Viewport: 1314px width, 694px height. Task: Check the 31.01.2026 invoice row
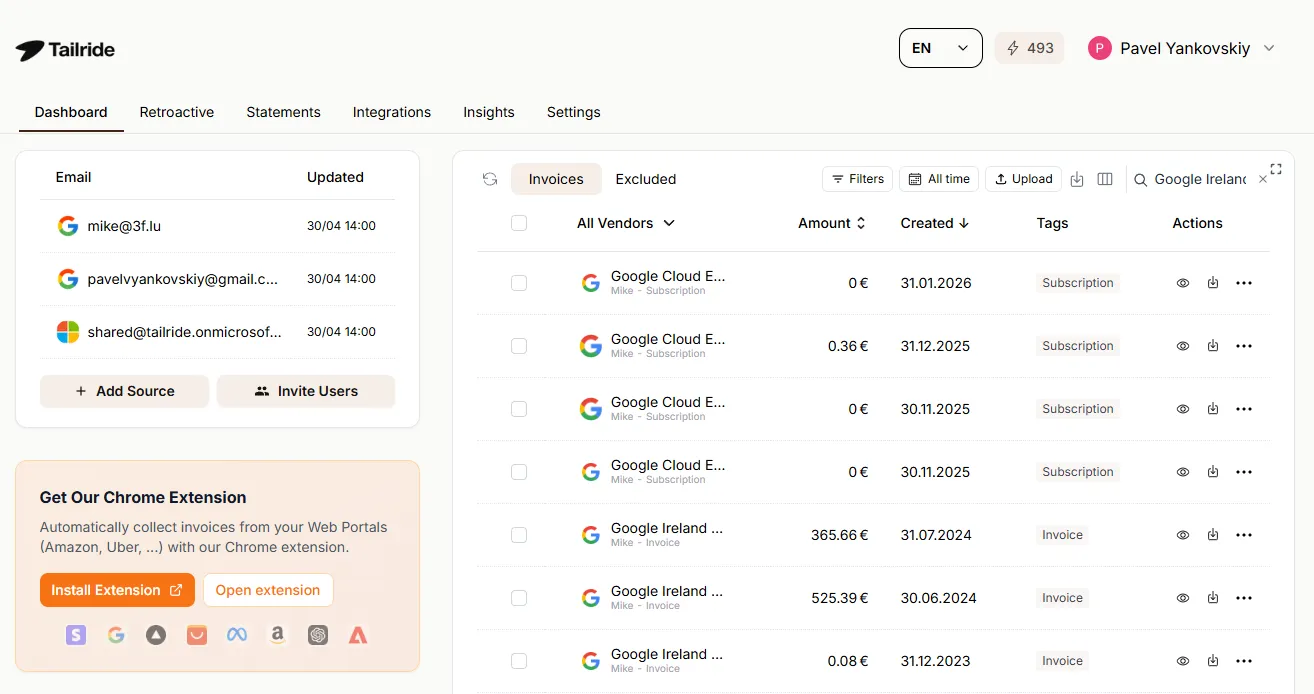[519, 283]
